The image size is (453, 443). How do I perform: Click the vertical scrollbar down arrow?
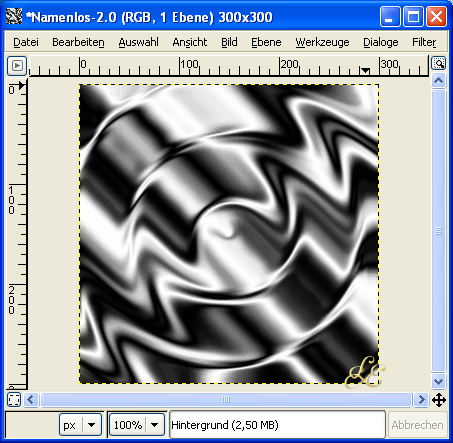pos(439,381)
